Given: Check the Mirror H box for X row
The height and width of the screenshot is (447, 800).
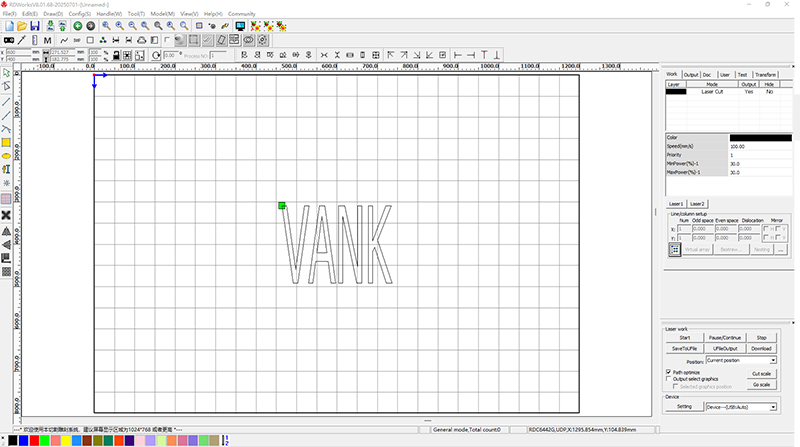Looking at the screenshot, I should (x=766, y=229).
